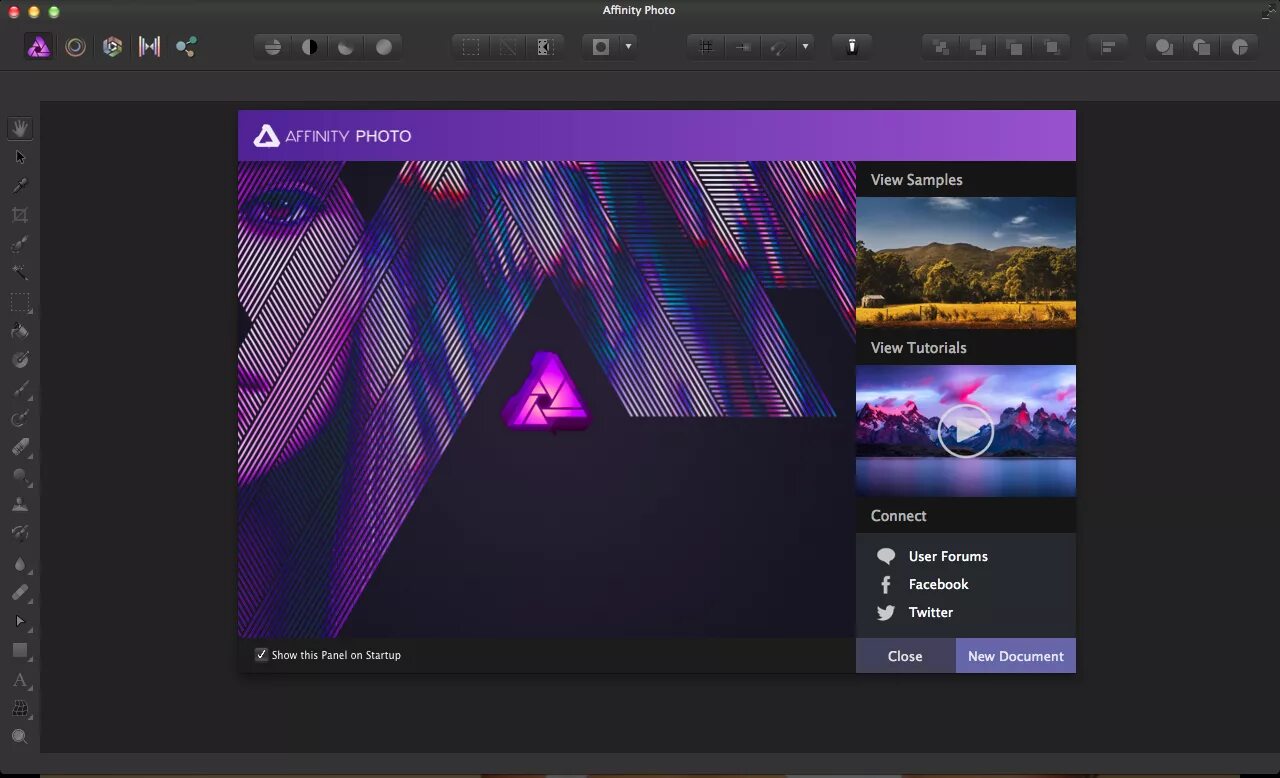1280x778 pixels.
Task: Select the Paint Mixer Brush tool
Action: click(x=20, y=418)
